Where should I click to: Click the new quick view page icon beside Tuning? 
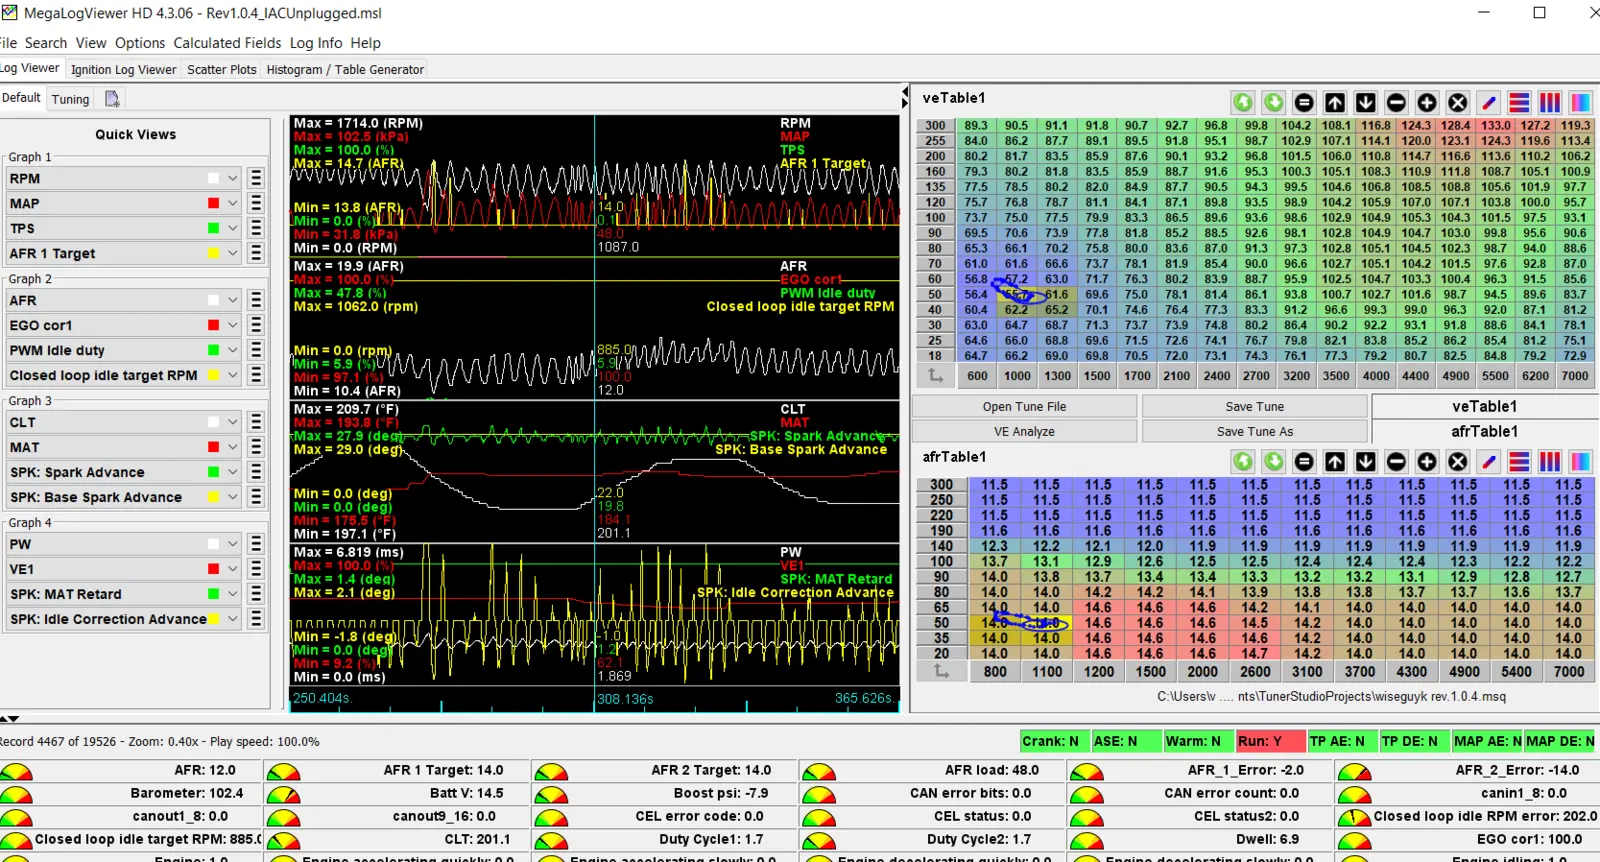(112, 98)
